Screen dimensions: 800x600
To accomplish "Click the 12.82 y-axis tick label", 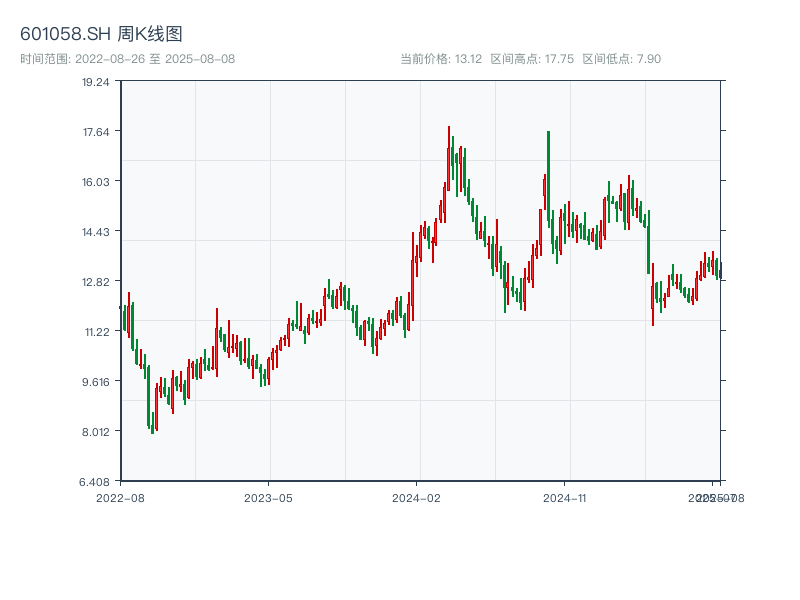I will (95, 282).
